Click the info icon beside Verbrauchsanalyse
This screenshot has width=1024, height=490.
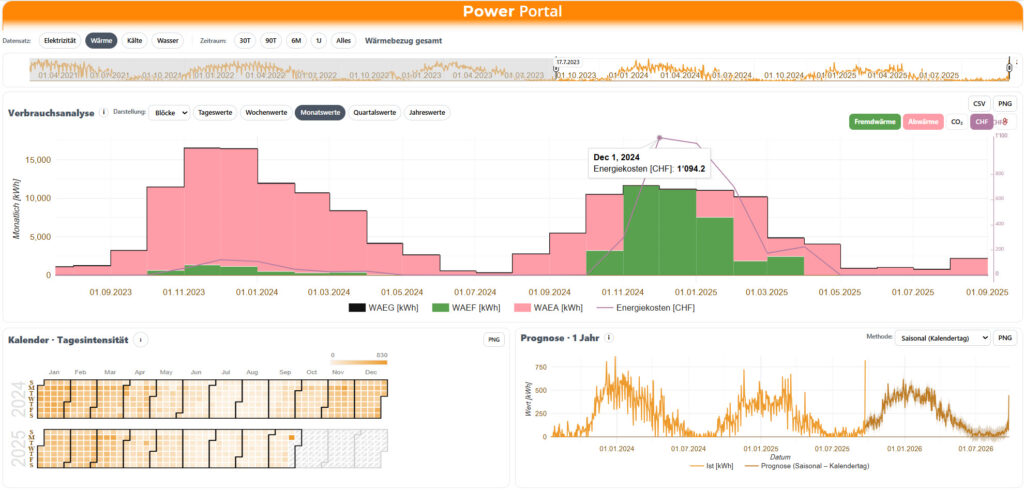(x=104, y=113)
